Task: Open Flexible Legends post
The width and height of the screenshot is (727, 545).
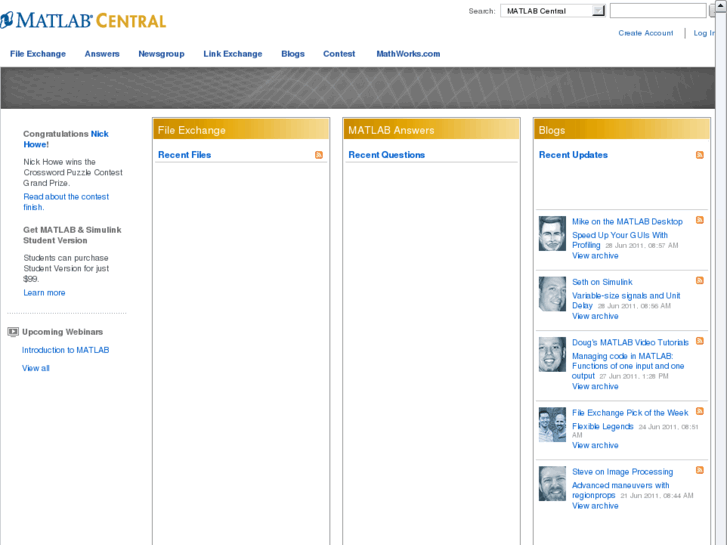Action: pos(602,426)
